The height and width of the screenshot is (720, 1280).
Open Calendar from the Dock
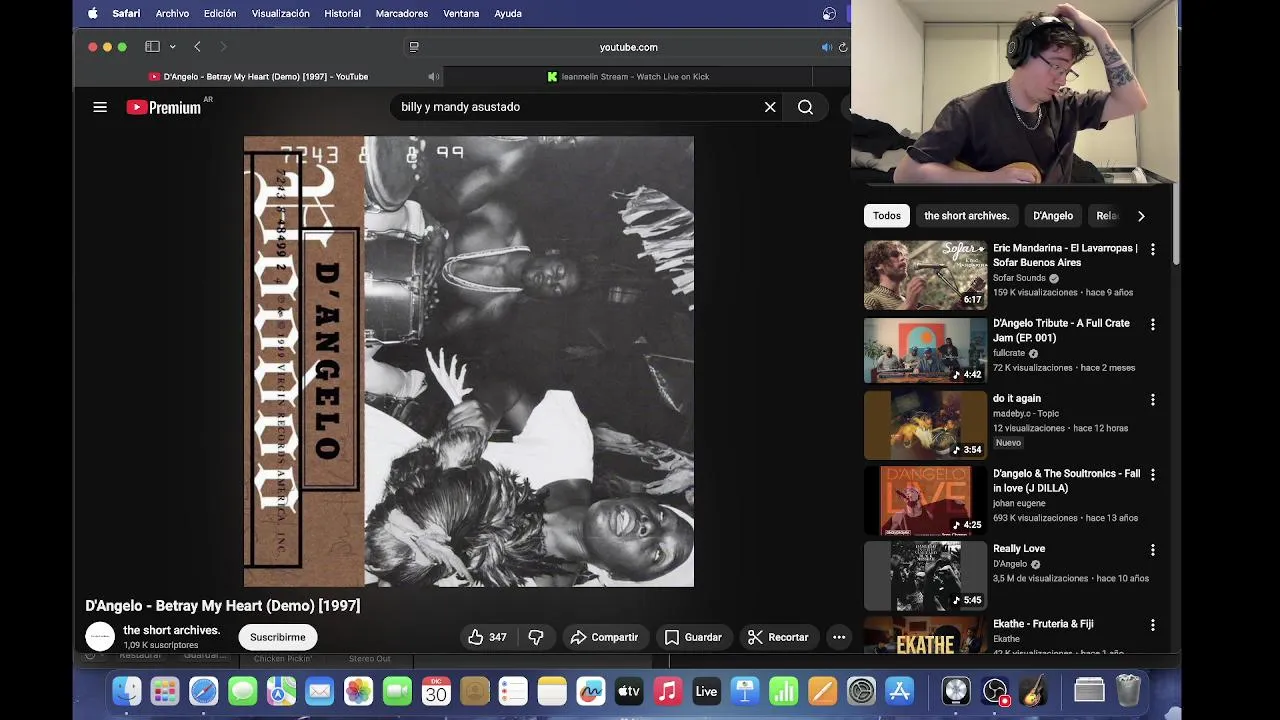[436, 691]
